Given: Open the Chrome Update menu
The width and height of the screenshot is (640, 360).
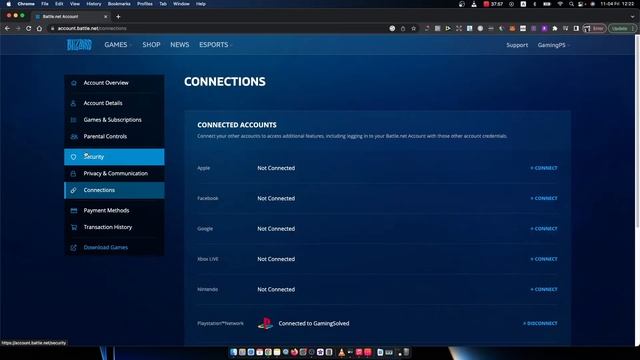Looking at the screenshot, I should (622, 29).
